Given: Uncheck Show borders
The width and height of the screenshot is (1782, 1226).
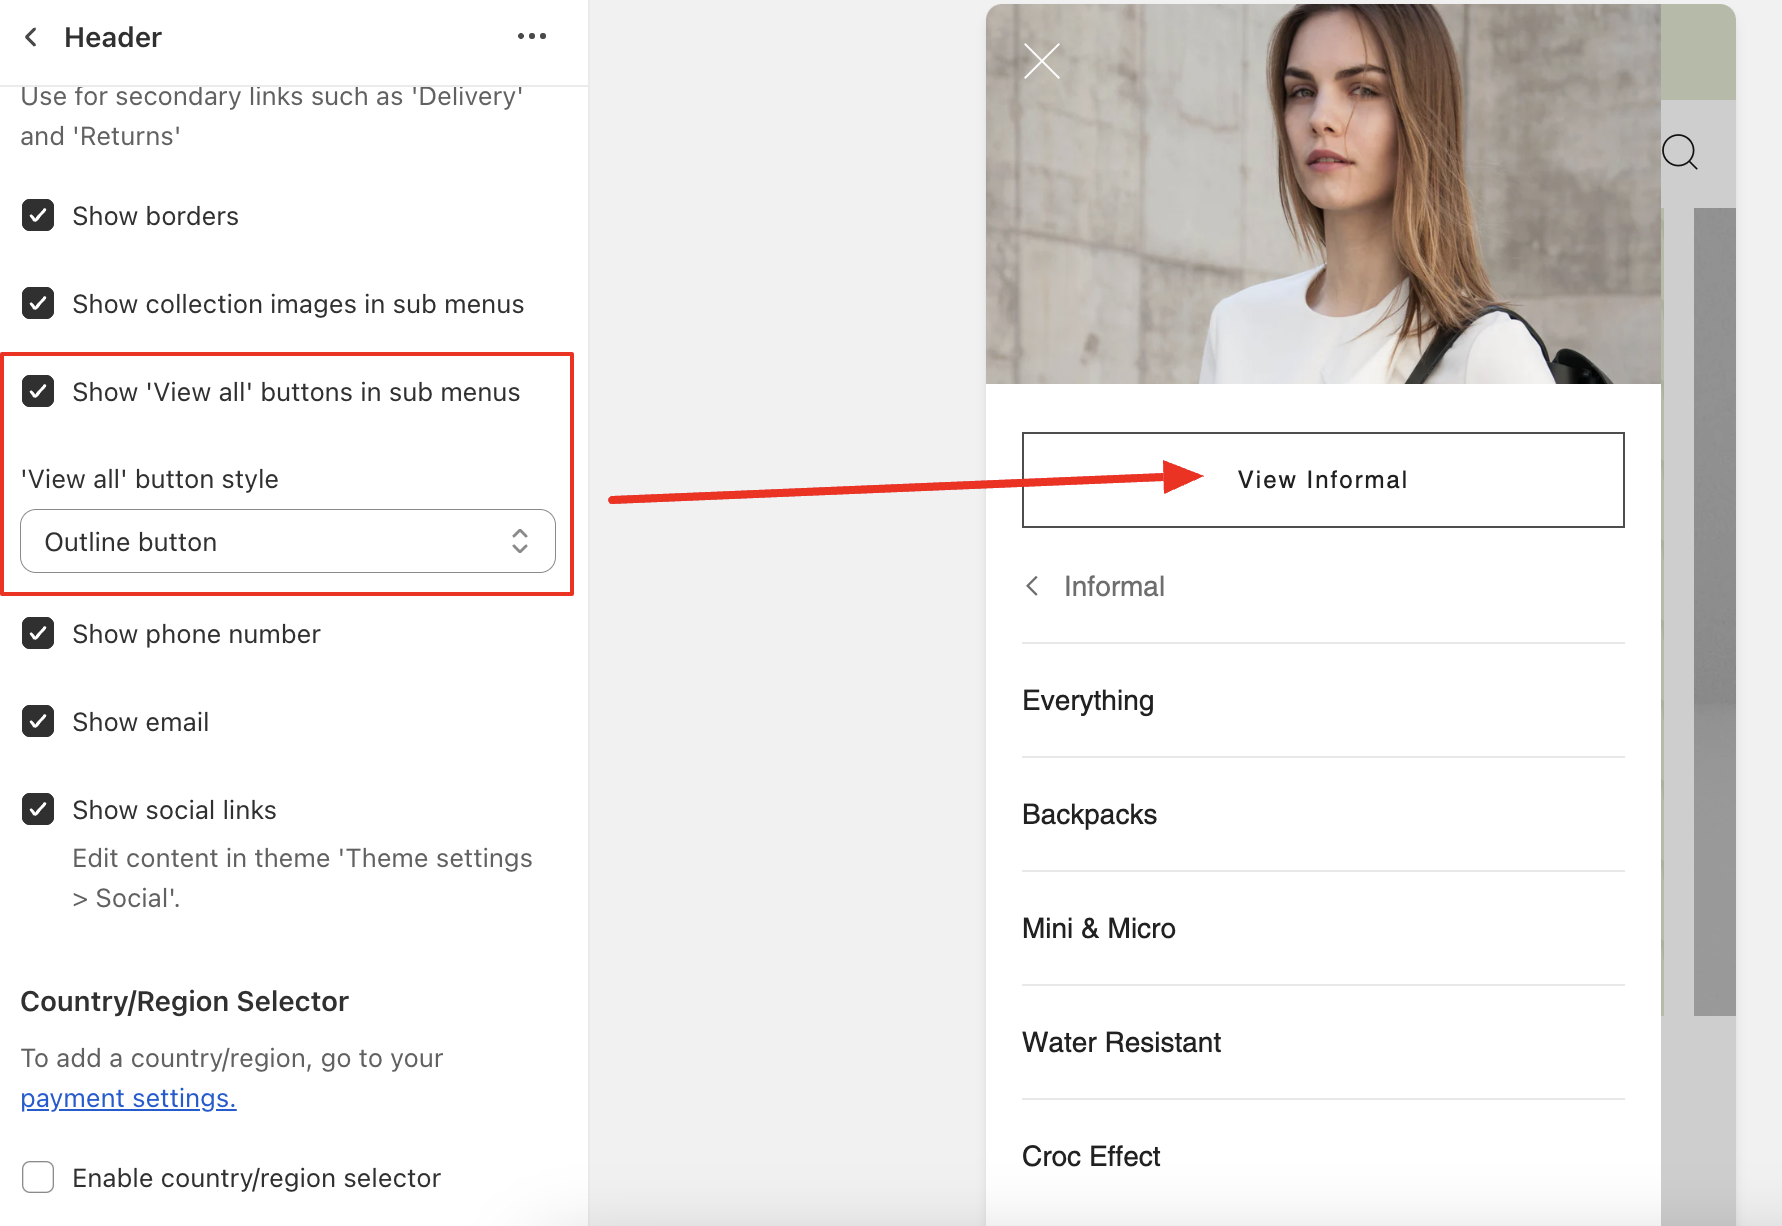Looking at the screenshot, I should pos(38,215).
